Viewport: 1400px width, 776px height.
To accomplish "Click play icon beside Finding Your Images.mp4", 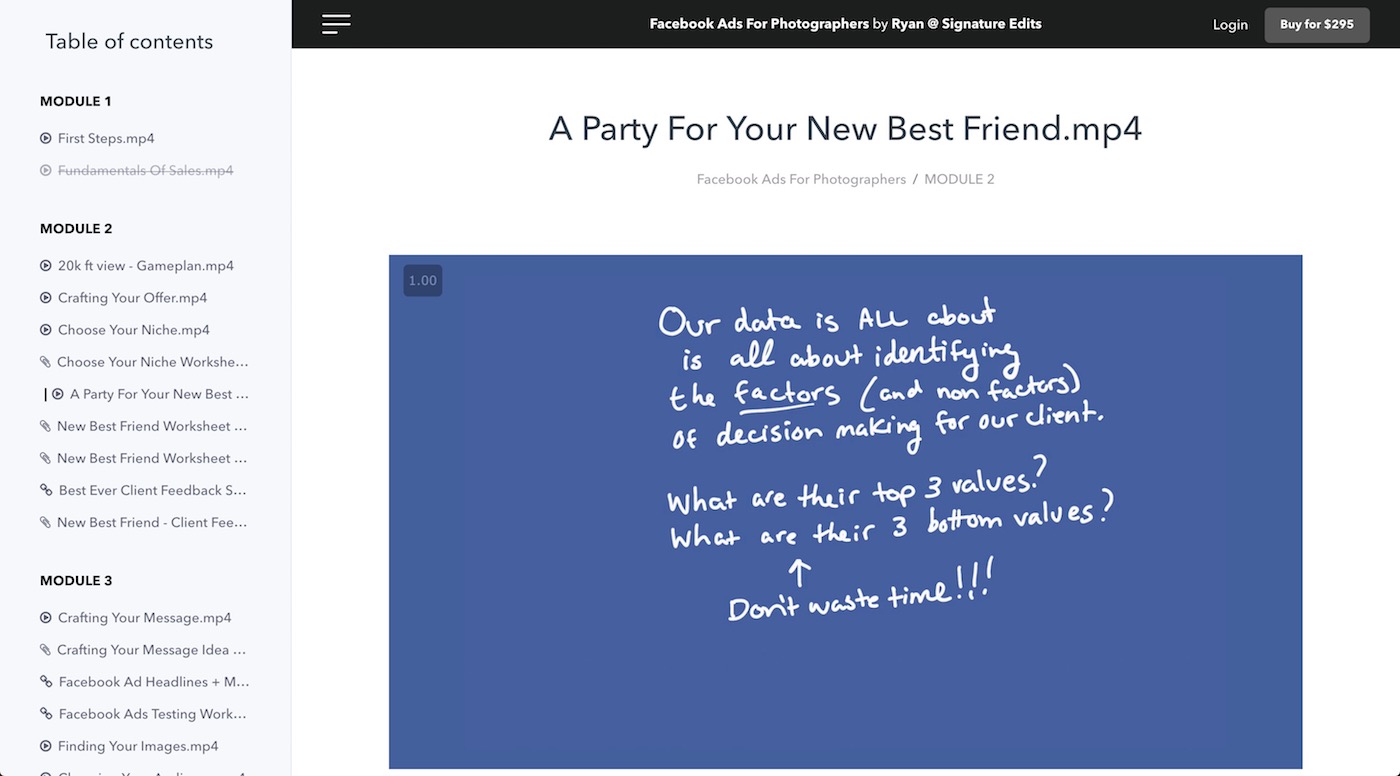I will 46,746.
